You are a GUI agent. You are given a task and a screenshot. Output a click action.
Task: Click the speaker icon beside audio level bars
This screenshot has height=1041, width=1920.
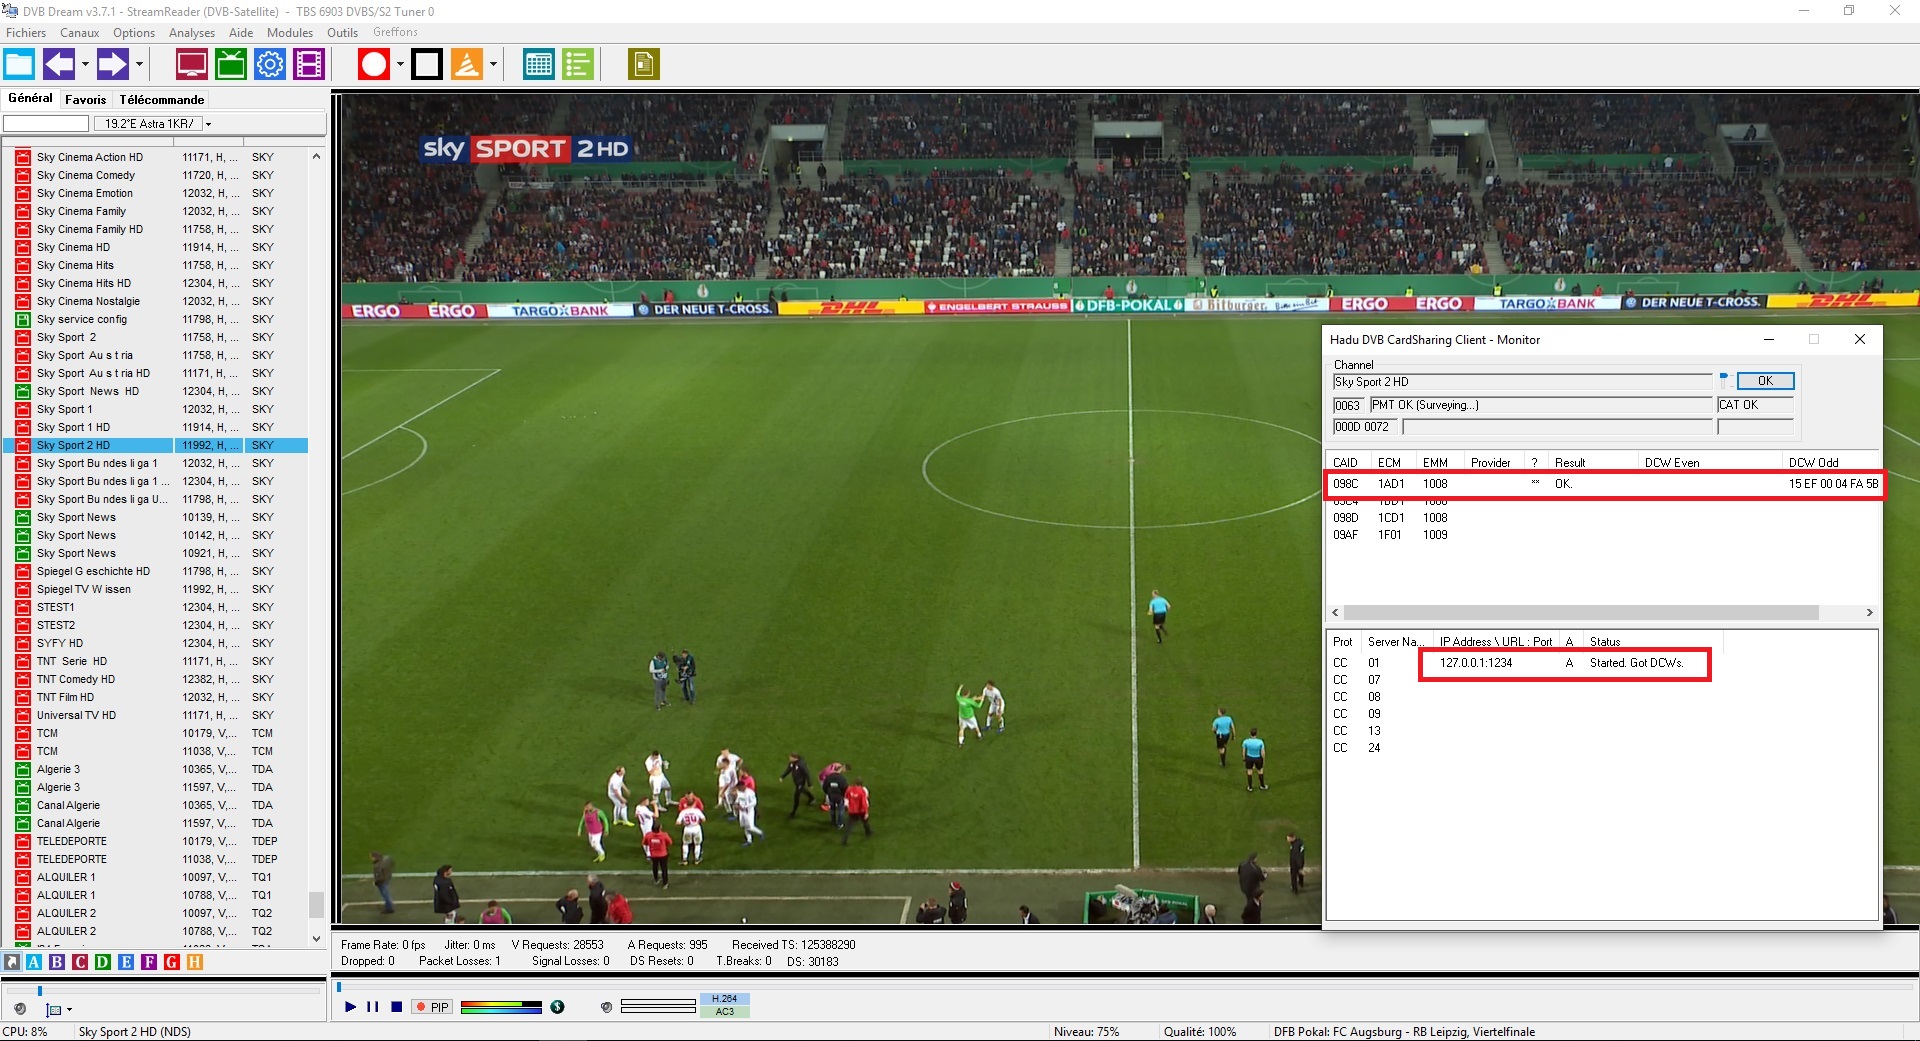[606, 1007]
